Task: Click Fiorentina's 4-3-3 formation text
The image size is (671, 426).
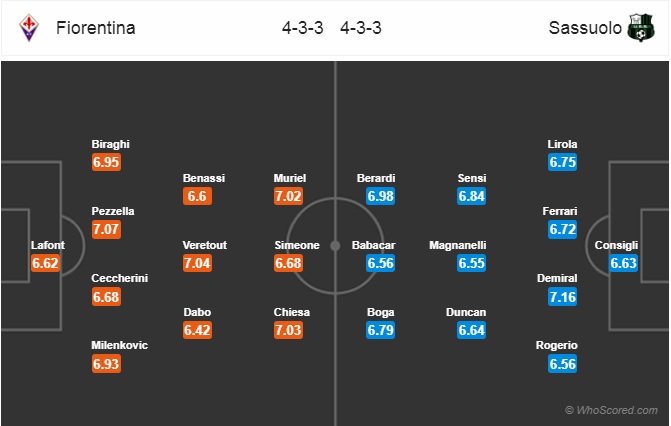Action: [303, 28]
